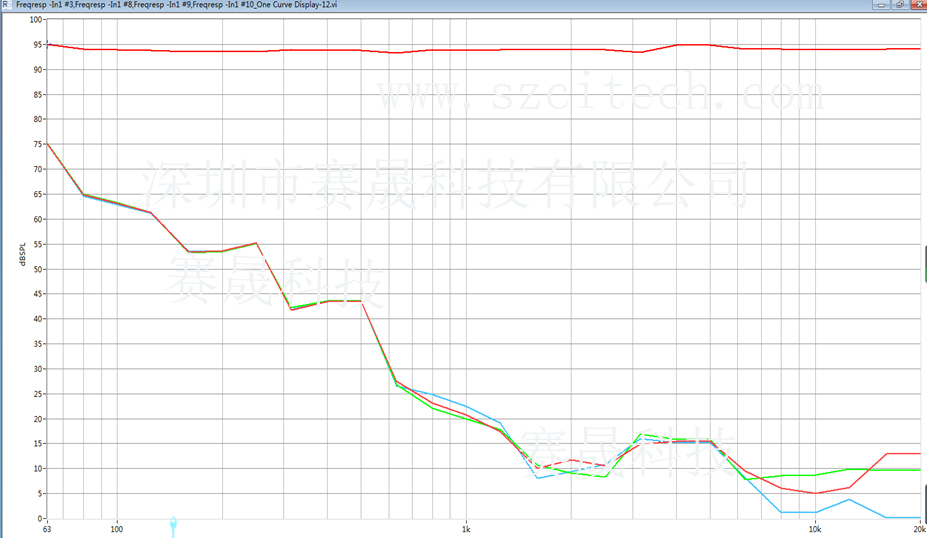Click the 50 tick label on Y-axis
Screen dimensions: 927x538
point(38,269)
